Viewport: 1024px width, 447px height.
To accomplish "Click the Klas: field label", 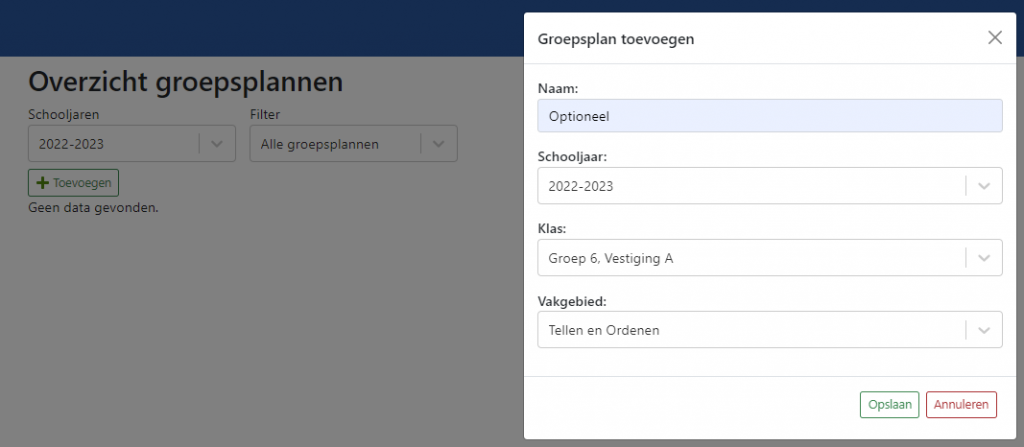I will pyautogui.click(x=551, y=229).
